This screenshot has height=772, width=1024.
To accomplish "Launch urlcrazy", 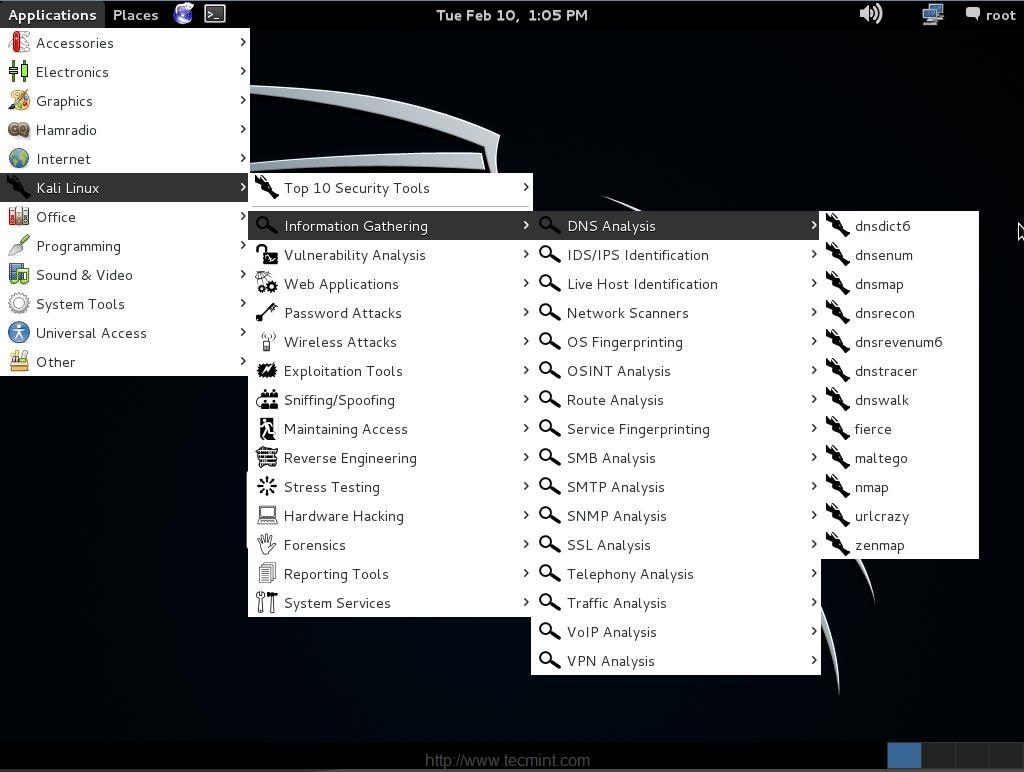I will (882, 516).
